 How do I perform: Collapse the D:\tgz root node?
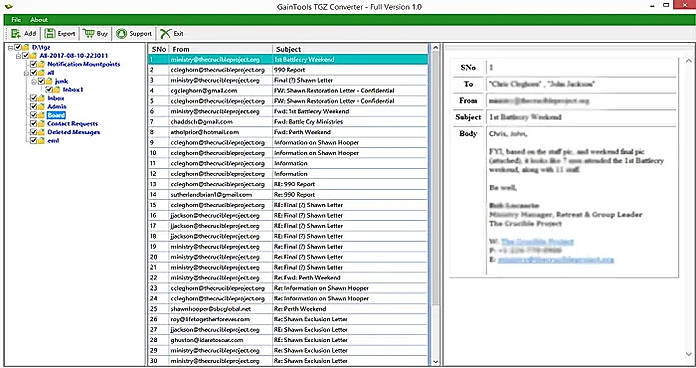click(11, 47)
